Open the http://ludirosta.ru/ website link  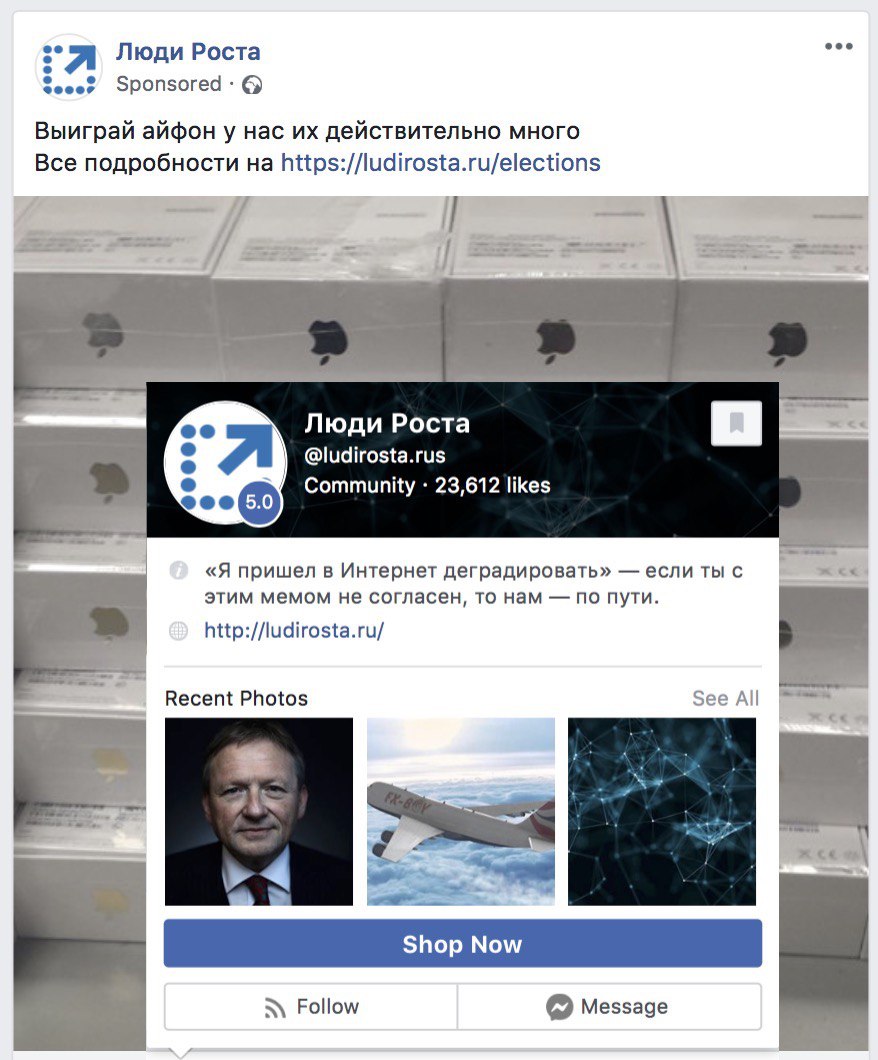(x=294, y=631)
